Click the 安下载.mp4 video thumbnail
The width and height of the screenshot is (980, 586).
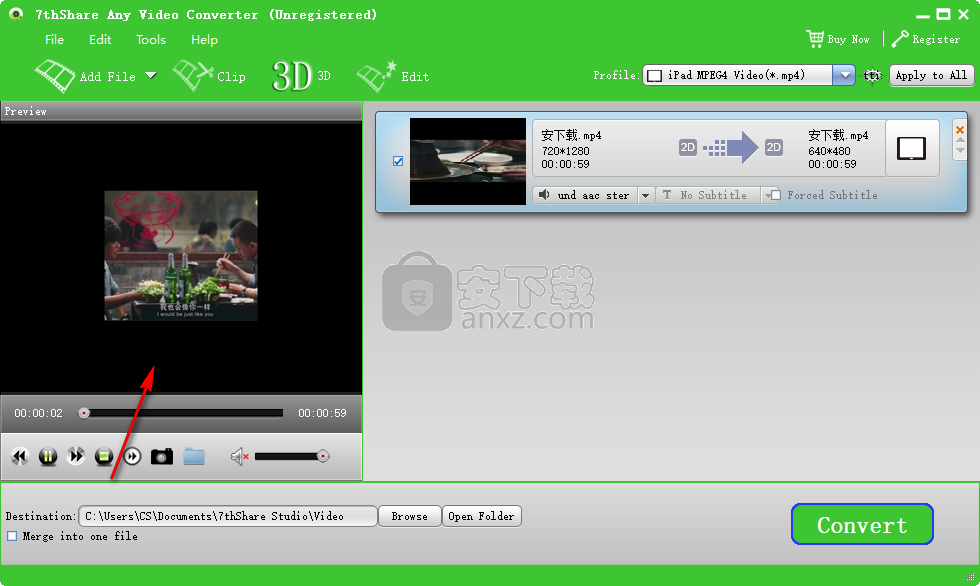[x=468, y=161]
